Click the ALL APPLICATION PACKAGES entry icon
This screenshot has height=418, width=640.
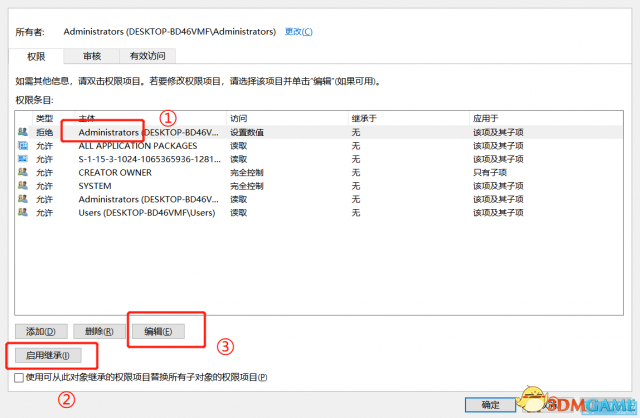coord(23,145)
